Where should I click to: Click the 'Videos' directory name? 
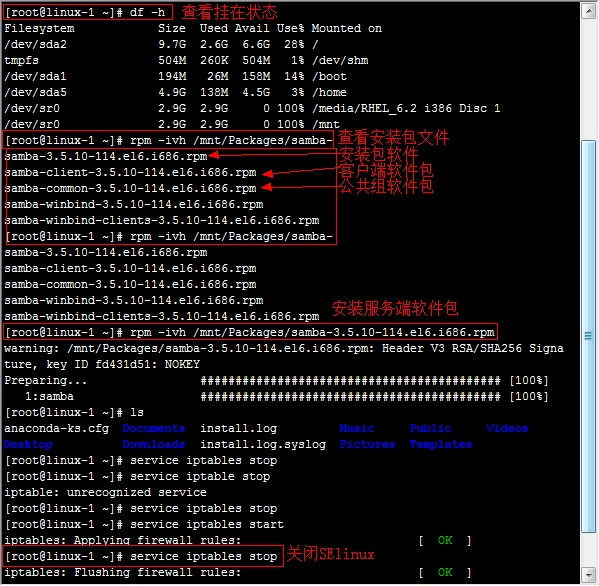click(507, 429)
